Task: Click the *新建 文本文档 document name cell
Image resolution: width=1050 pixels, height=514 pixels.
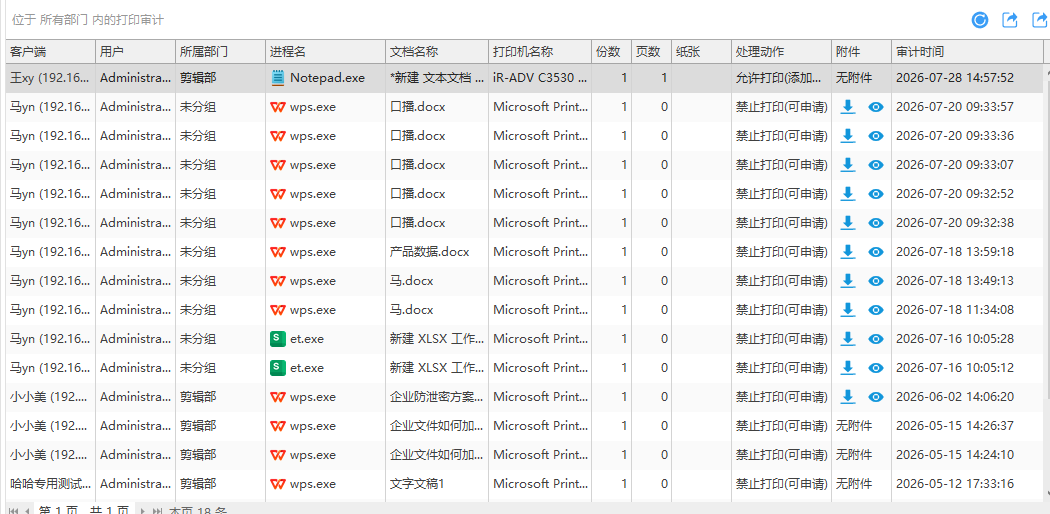Action: pyautogui.click(x=437, y=78)
